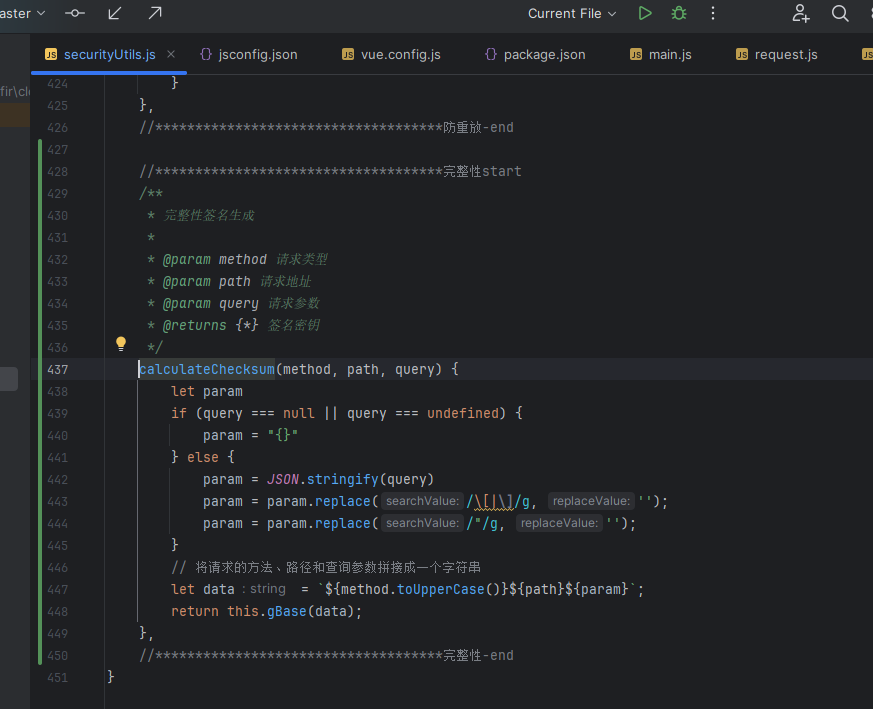The width and height of the screenshot is (873, 709).
Task: Click the commit icon in the toolbar
Action: tap(75, 13)
